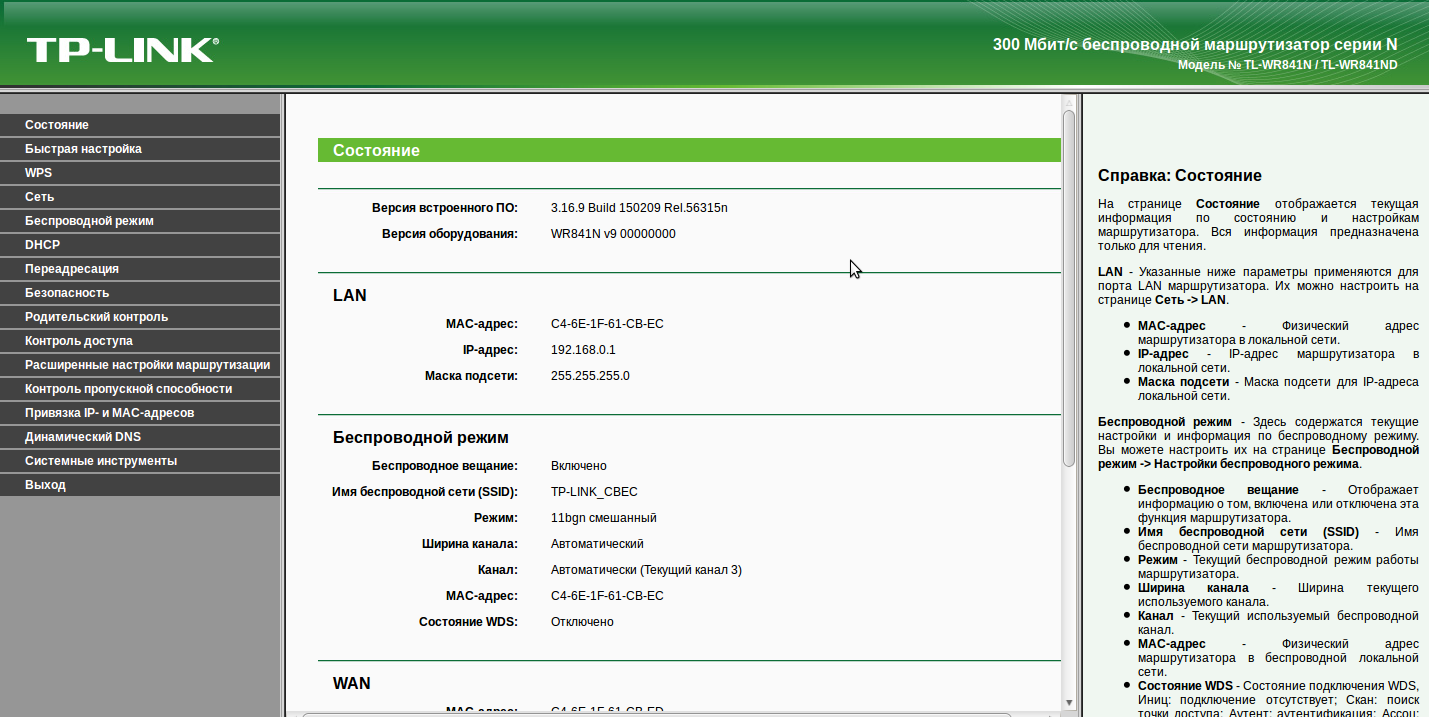Click the main panel vertical scrollbar thumb
The image size is (1429, 717).
(x=1069, y=288)
